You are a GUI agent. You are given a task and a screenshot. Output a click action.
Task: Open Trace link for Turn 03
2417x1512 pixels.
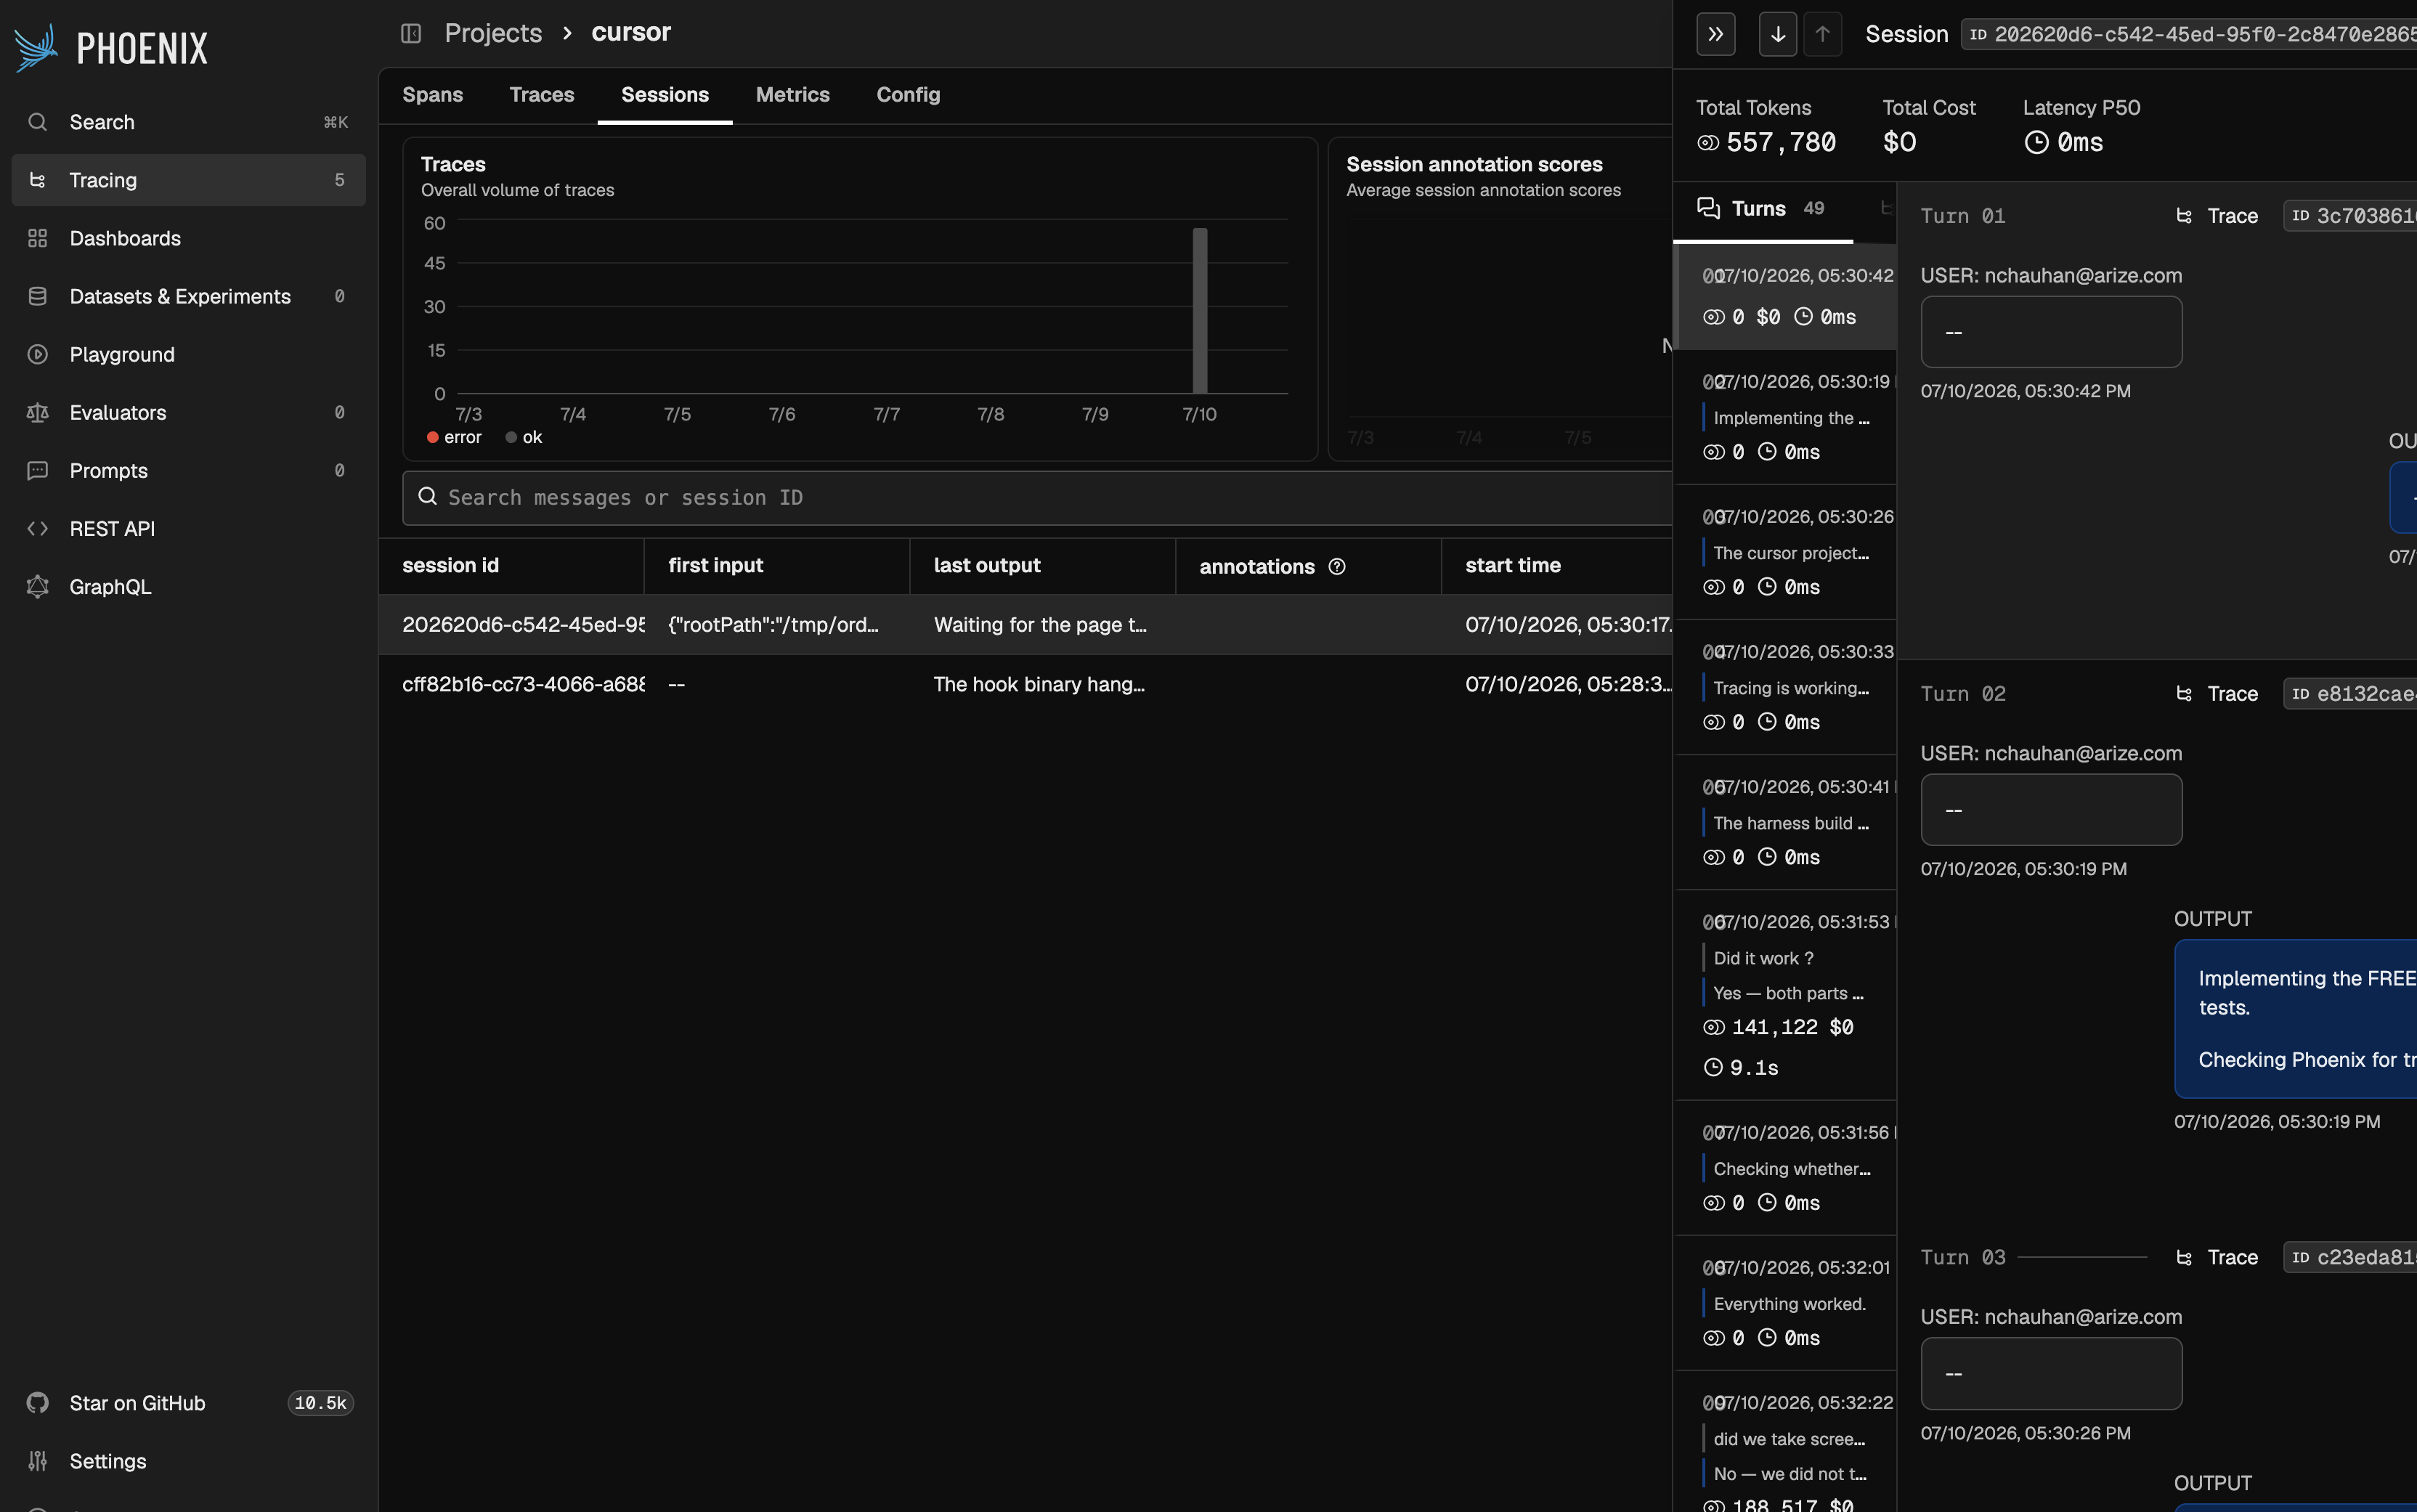2218,1258
